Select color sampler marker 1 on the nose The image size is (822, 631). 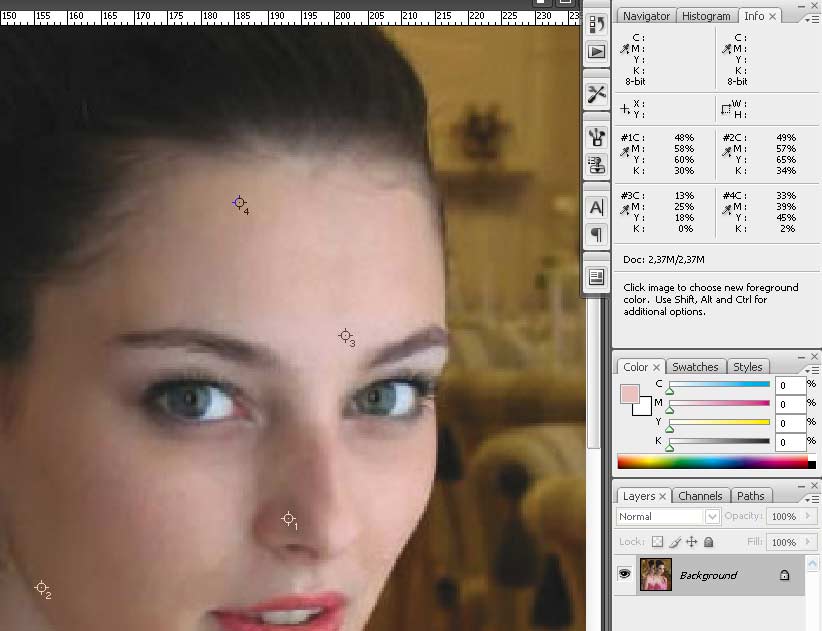(288, 518)
